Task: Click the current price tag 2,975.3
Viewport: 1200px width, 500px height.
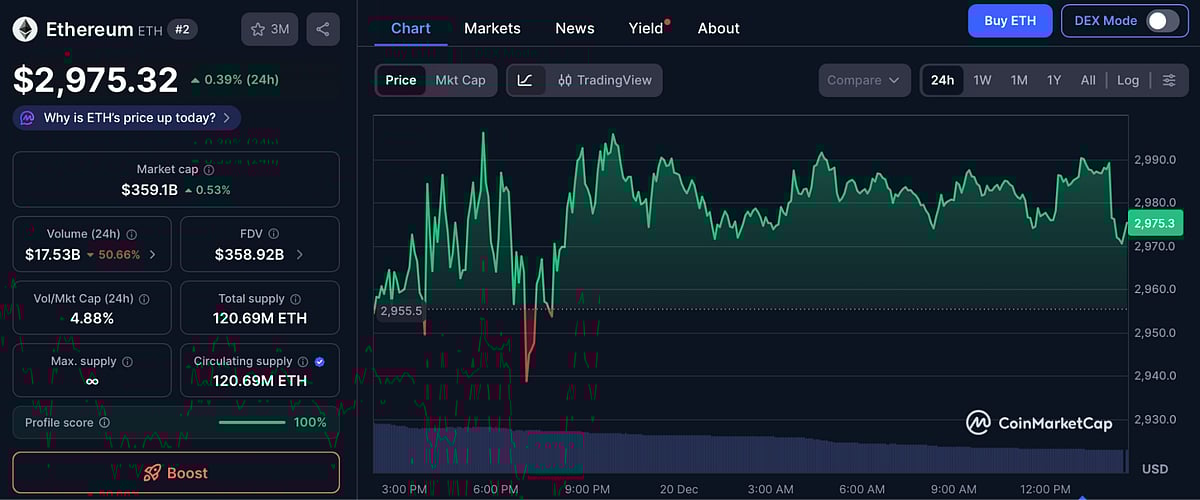Action: point(1155,224)
